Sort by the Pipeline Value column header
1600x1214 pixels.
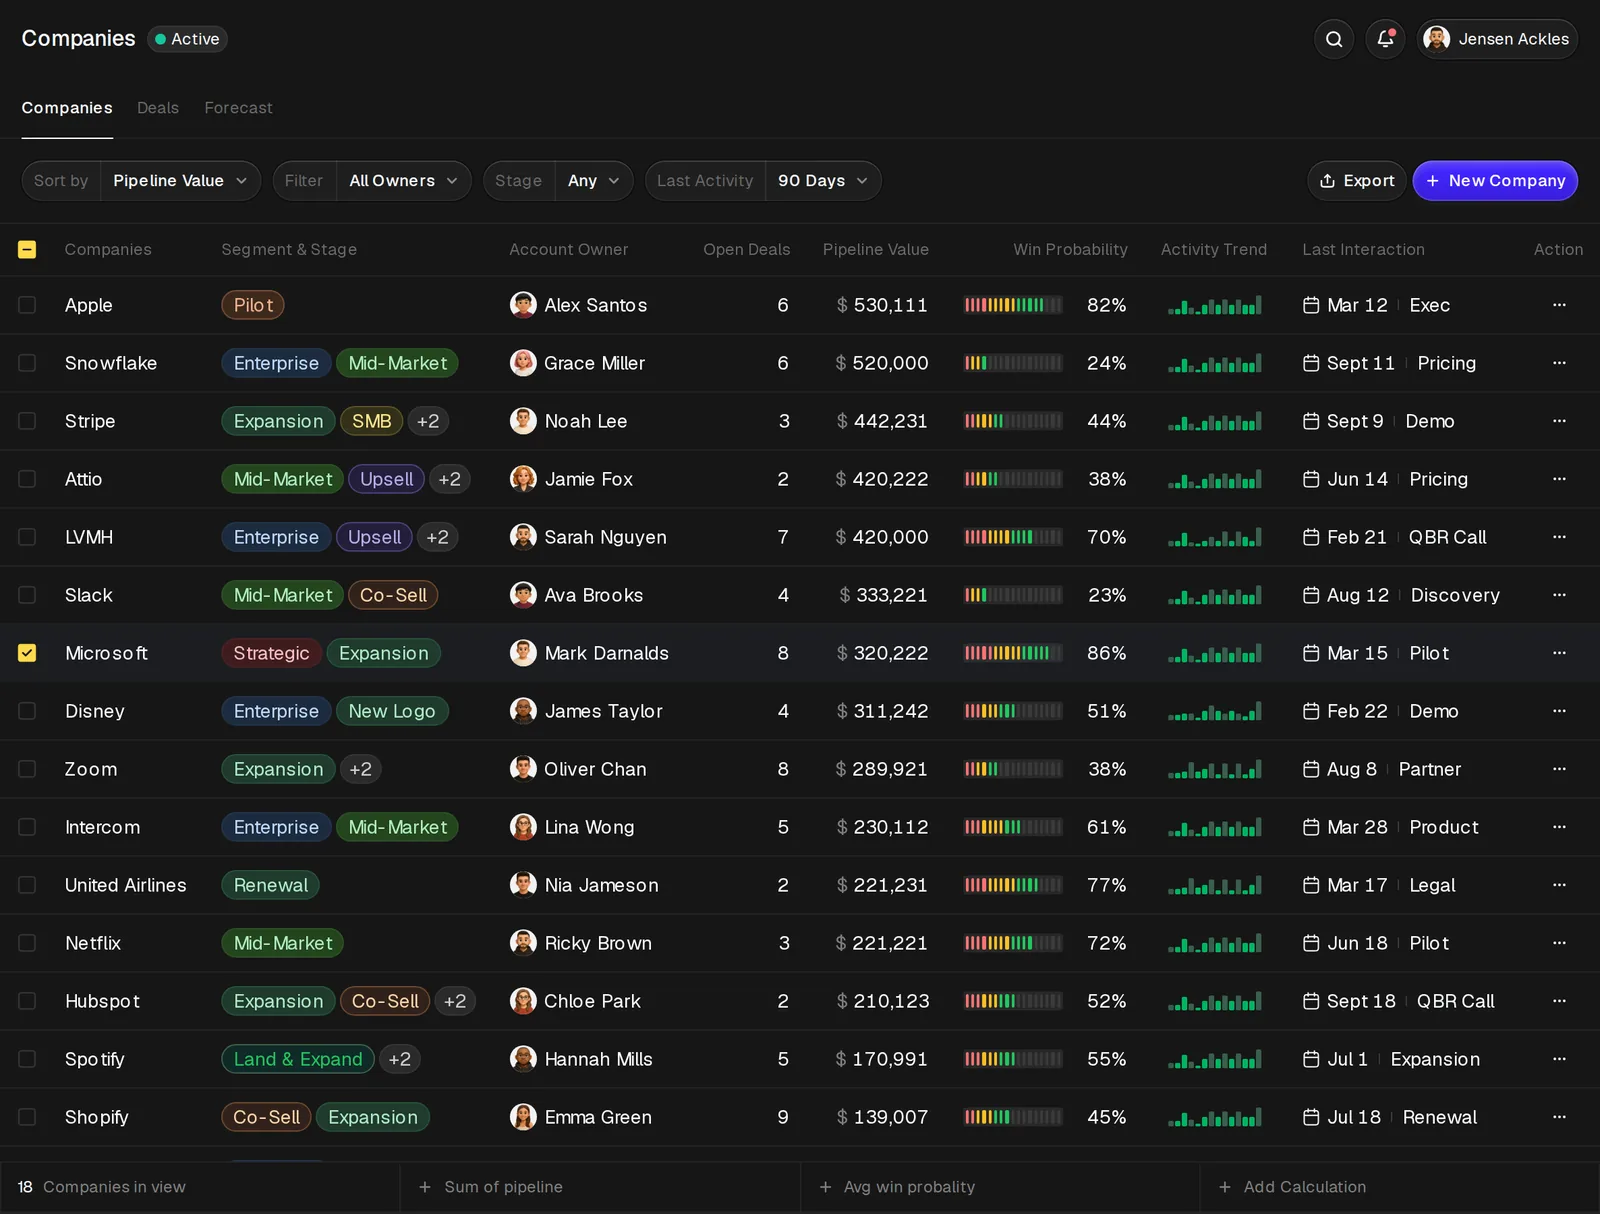coord(876,249)
